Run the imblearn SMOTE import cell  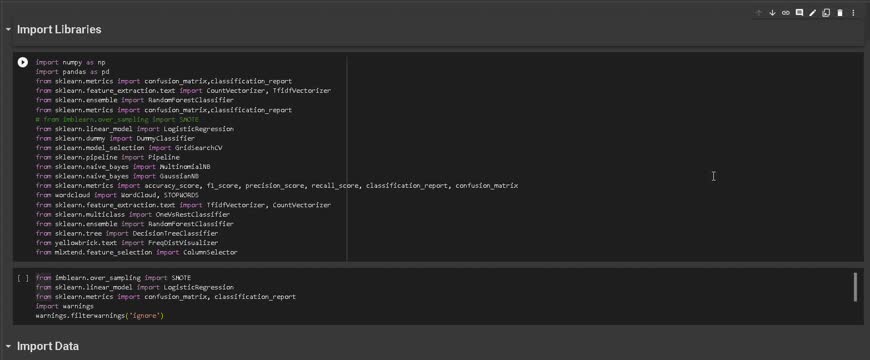click(x=23, y=278)
